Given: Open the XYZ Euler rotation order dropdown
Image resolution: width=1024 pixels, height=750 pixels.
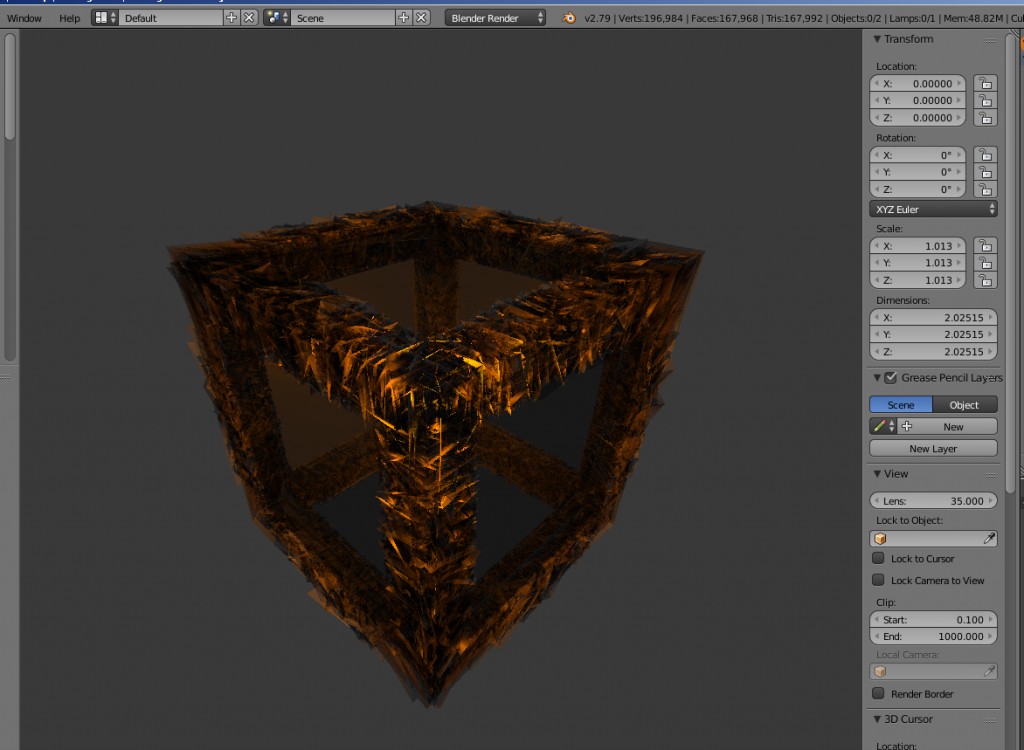Looking at the screenshot, I should pyautogui.click(x=930, y=209).
